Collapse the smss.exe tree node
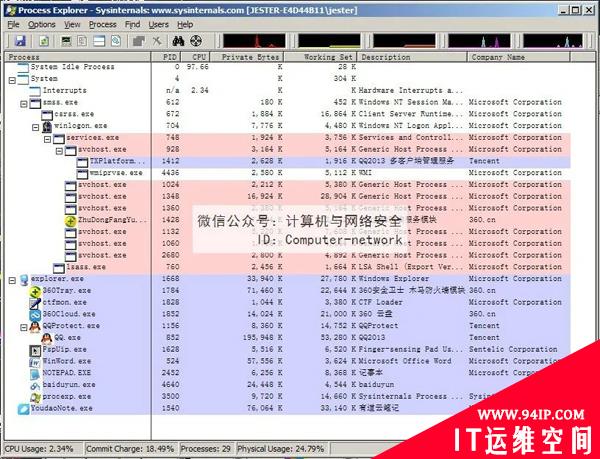The height and width of the screenshot is (459, 600). coord(24,104)
